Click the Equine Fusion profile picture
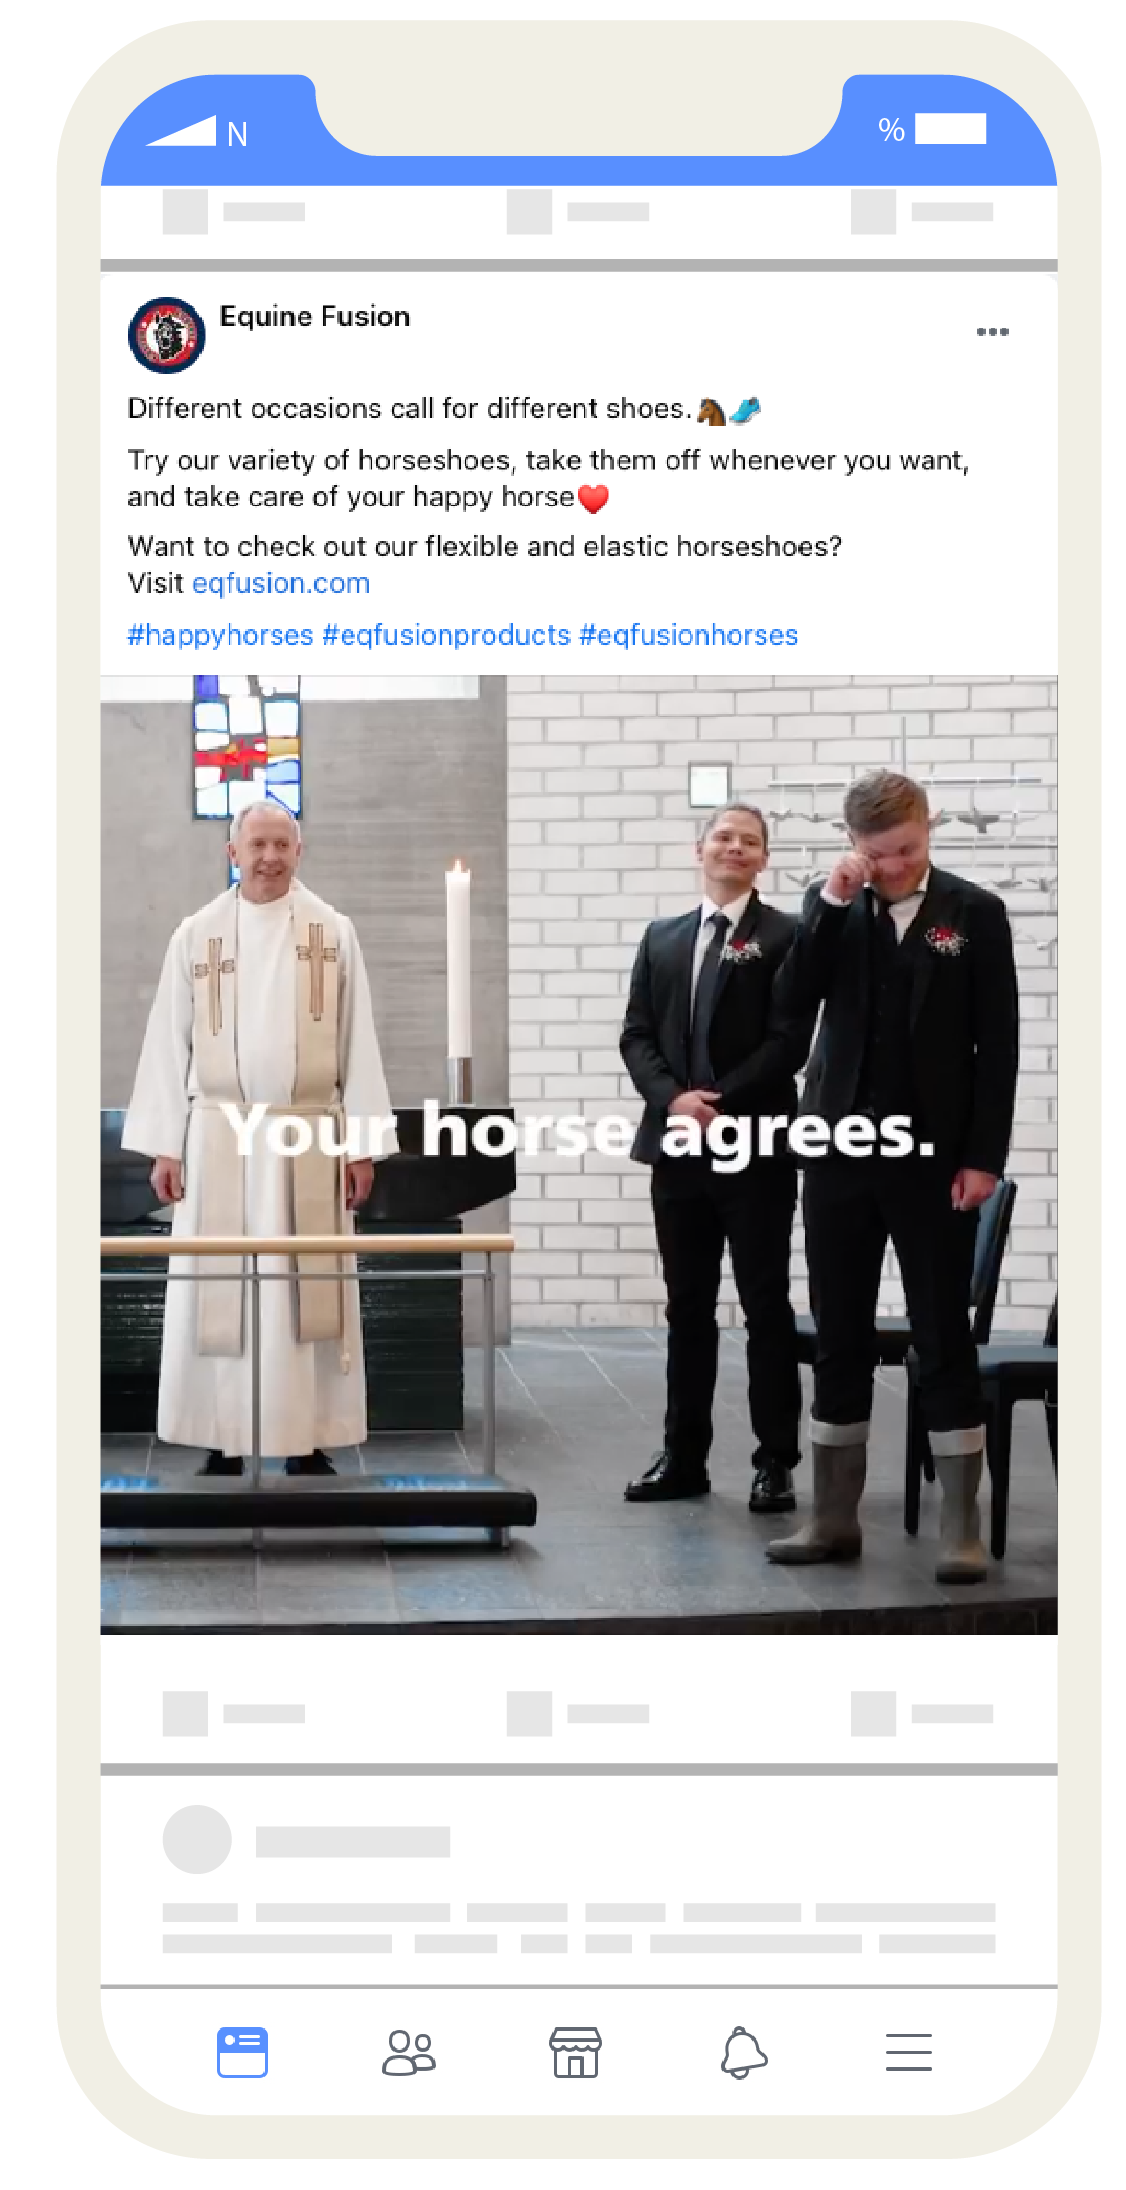The width and height of the screenshot is (1126, 2190). pos(166,334)
